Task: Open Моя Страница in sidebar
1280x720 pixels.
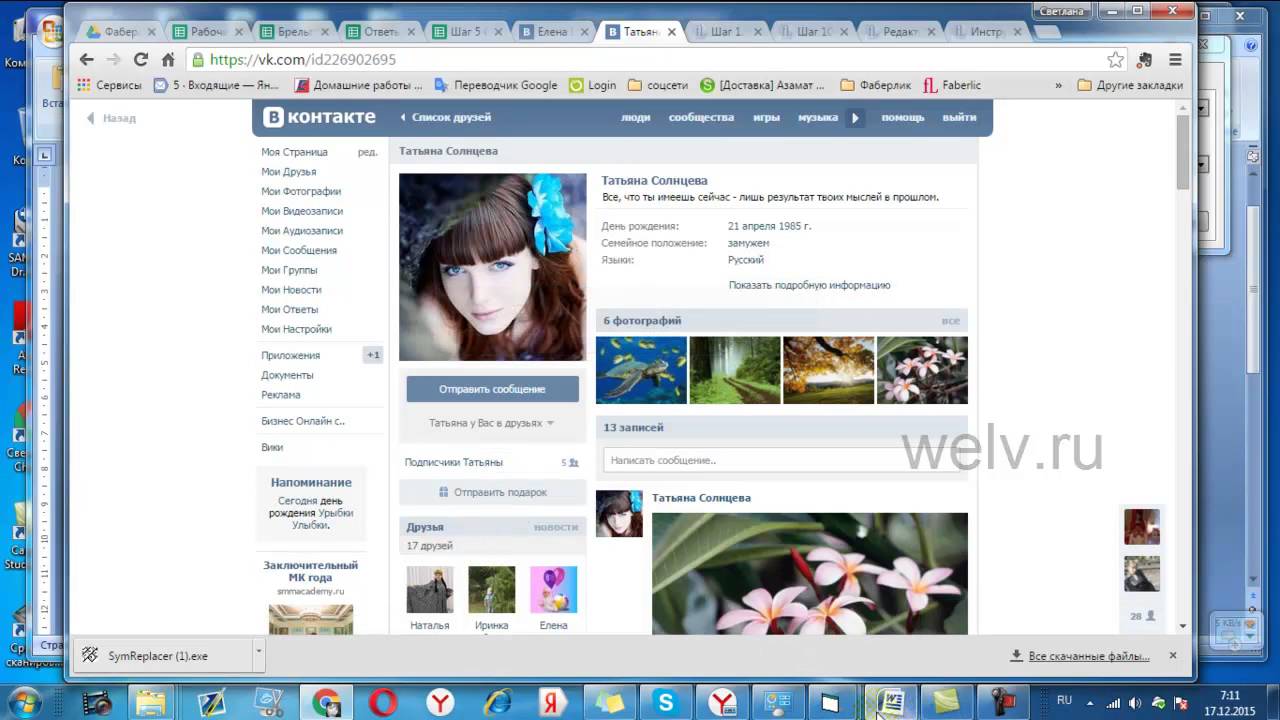Action: (x=294, y=152)
